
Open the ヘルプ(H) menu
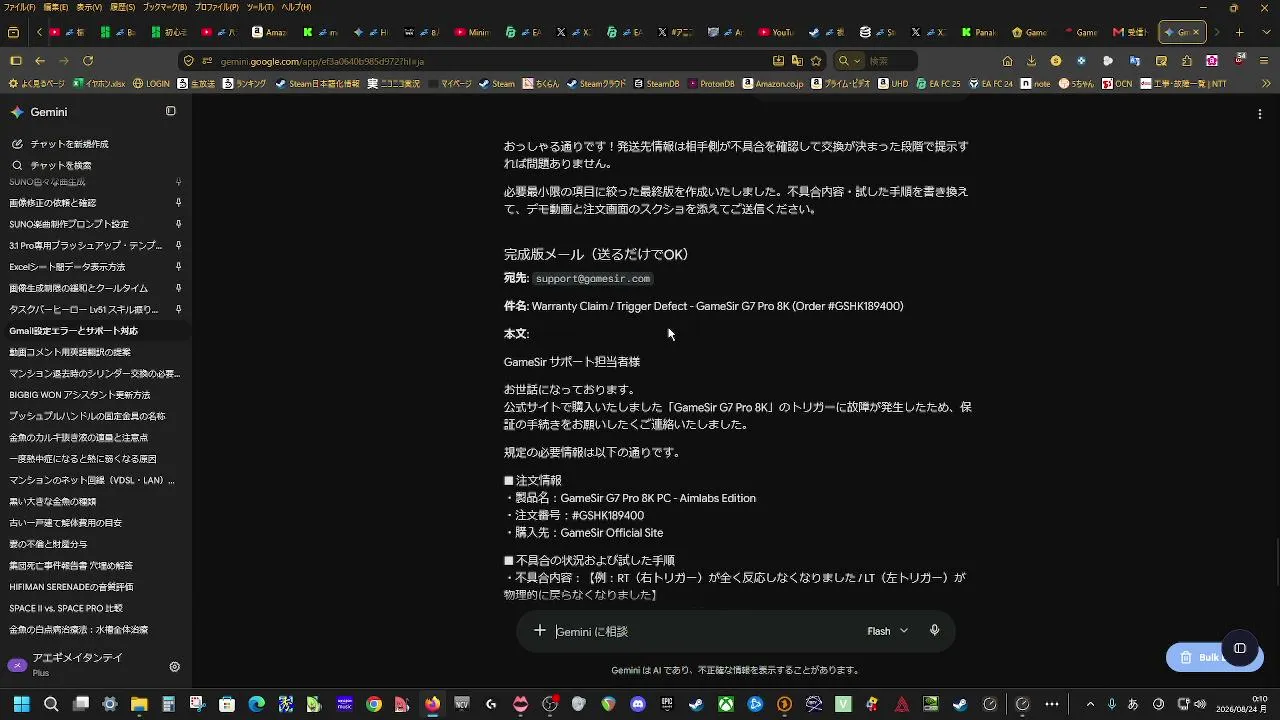pyautogui.click(x=296, y=7)
